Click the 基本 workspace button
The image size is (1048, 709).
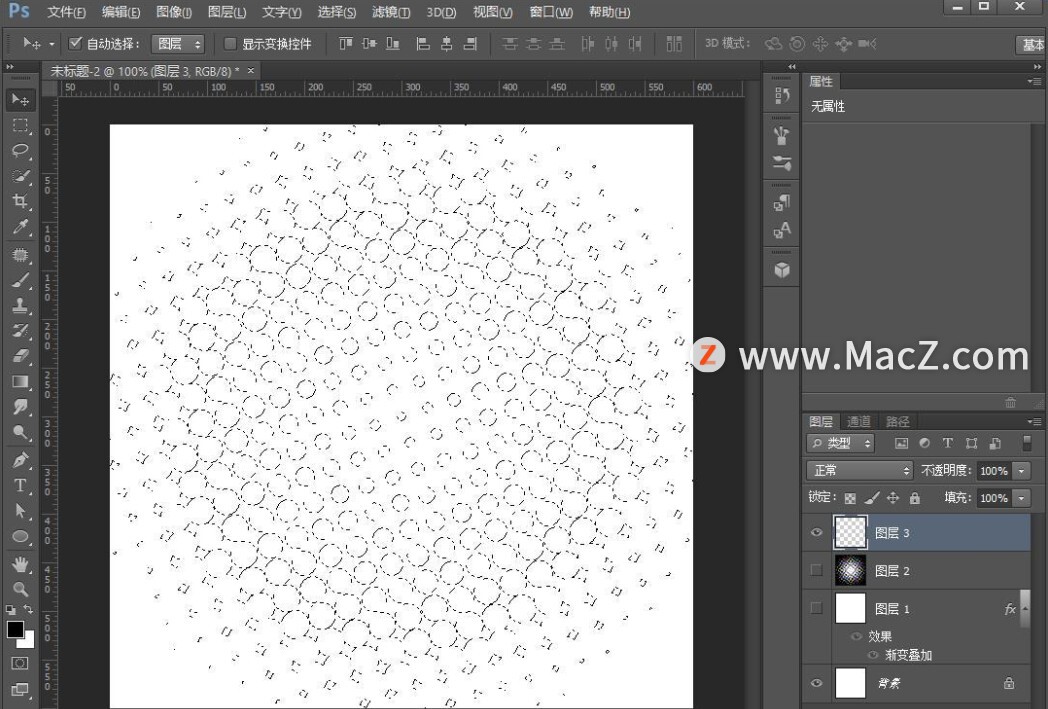pos(1032,44)
